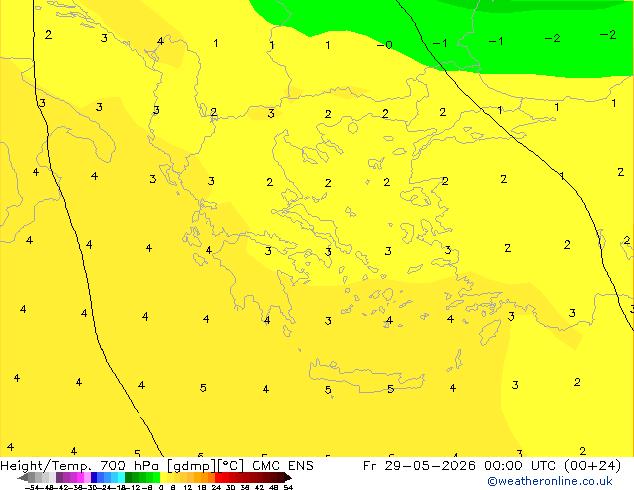The image size is (634, 490).
Task: Click the Height/Temp. 700 hPa chart title
Action: point(80,466)
